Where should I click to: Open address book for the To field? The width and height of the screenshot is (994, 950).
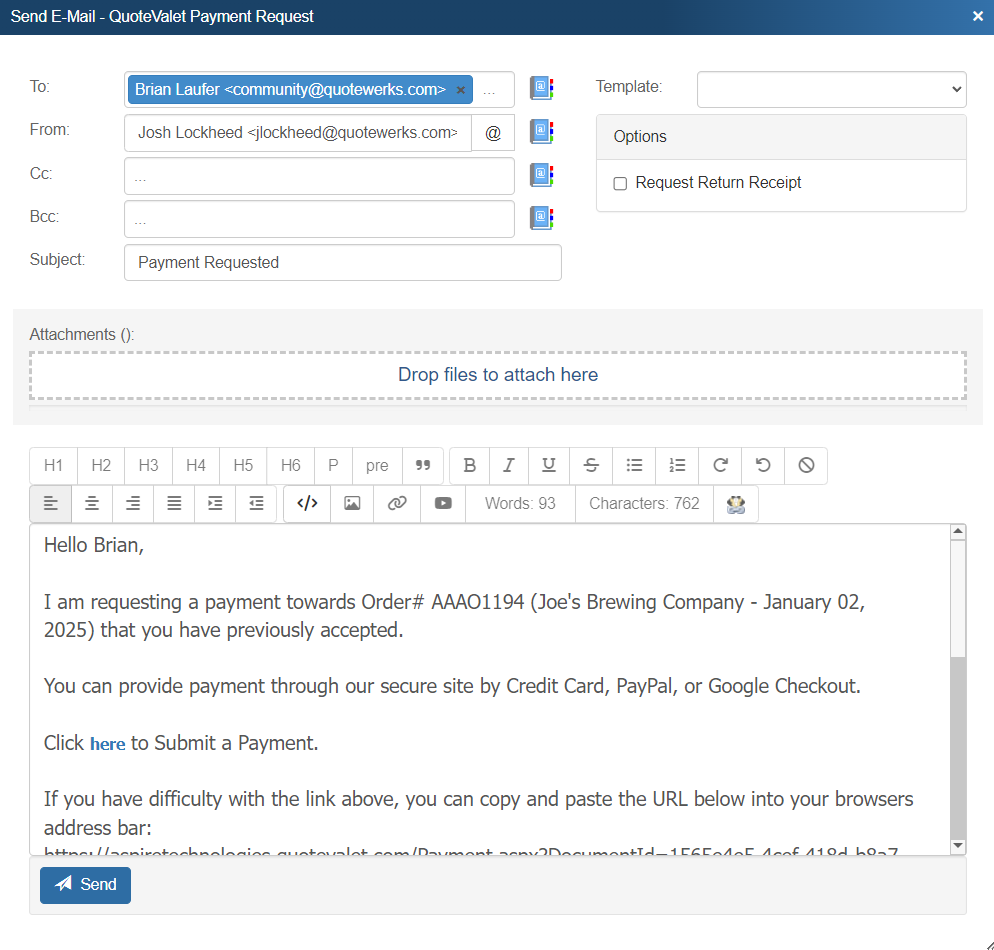pyautogui.click(x=541, y=89)
